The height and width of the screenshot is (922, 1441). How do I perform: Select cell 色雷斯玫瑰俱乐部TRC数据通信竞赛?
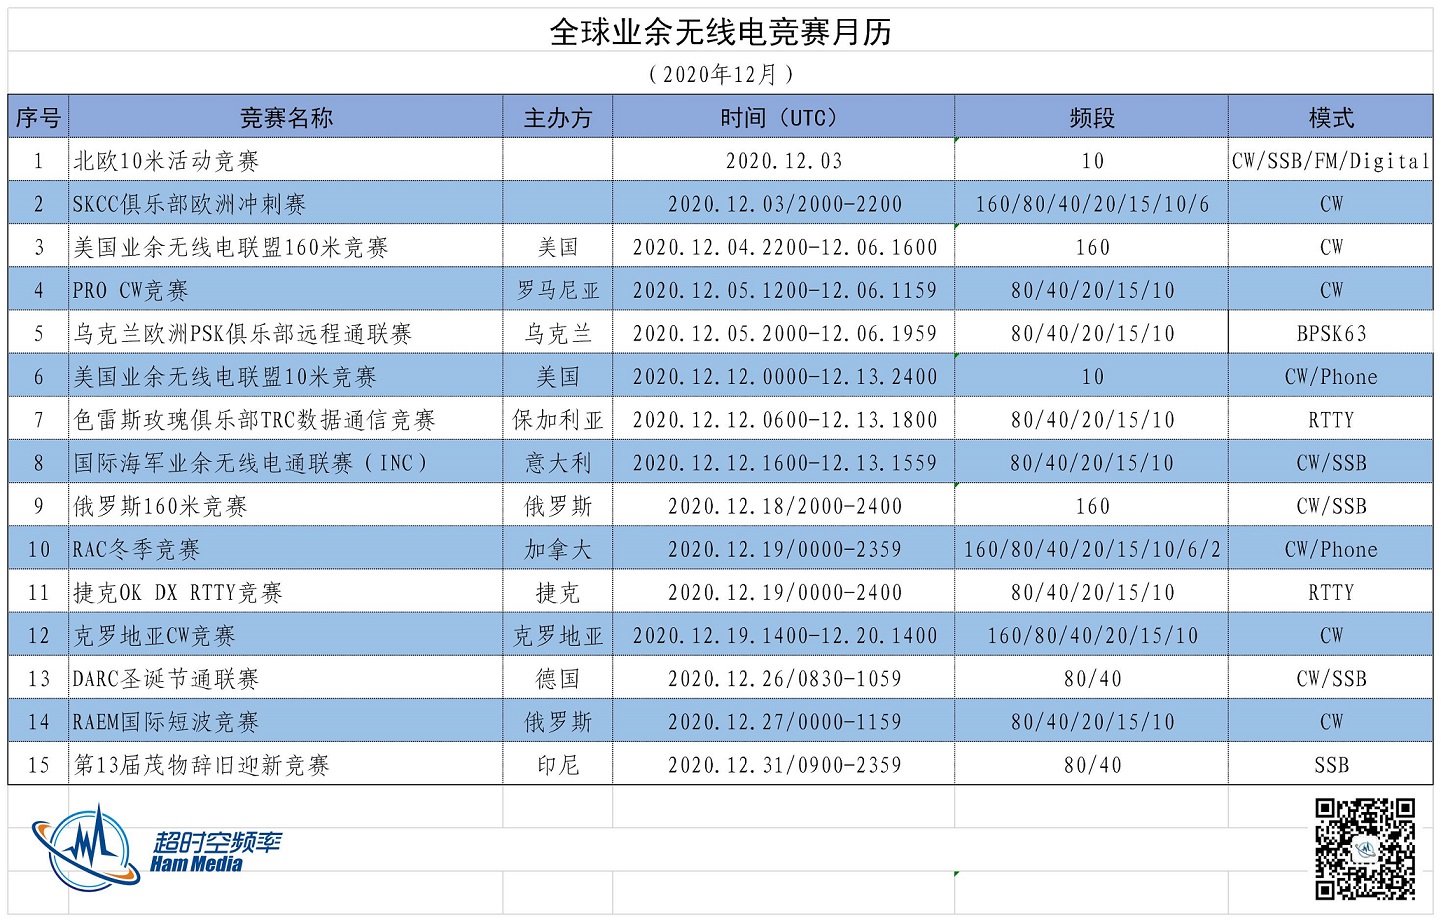[x=286, y=419]
